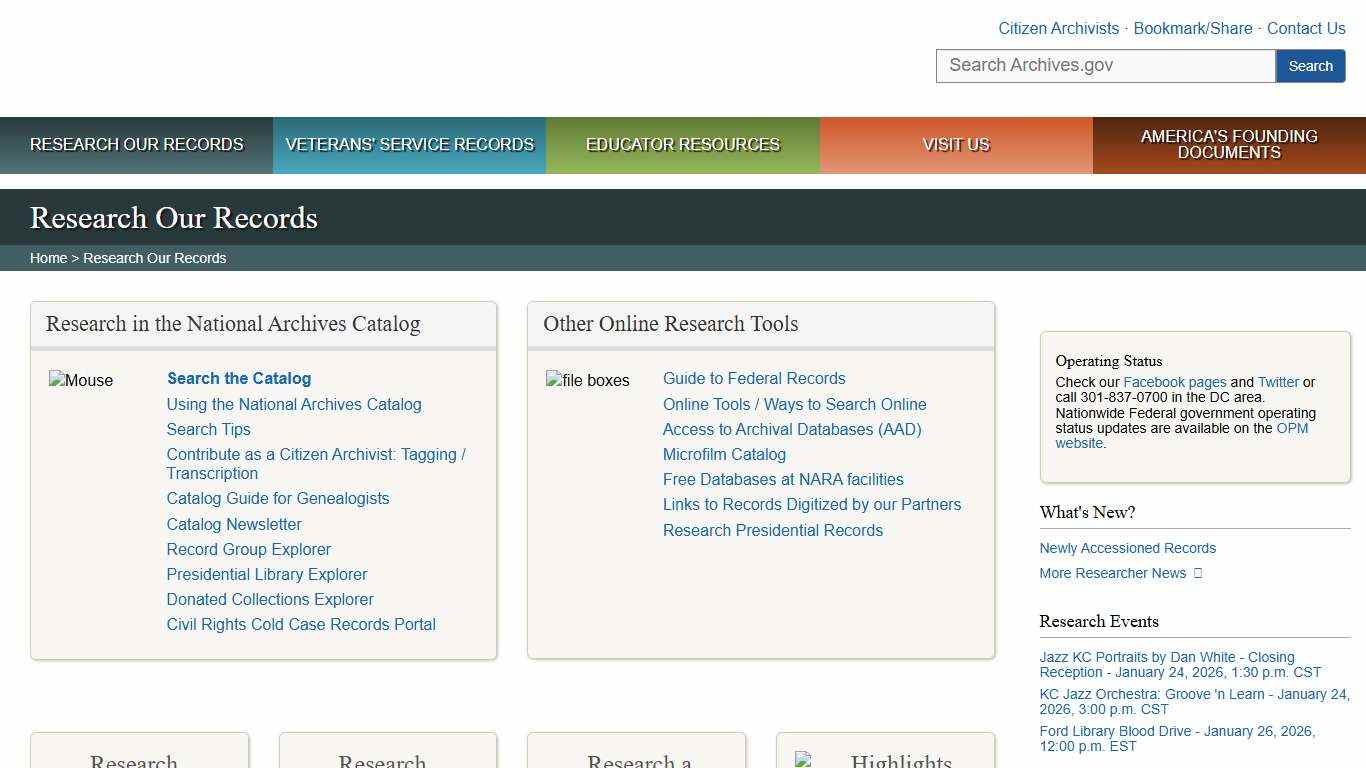Visit the Civil Rights Cold Case Records Portal
Viewport: 1366px width, 768px height.
(300, 624)
